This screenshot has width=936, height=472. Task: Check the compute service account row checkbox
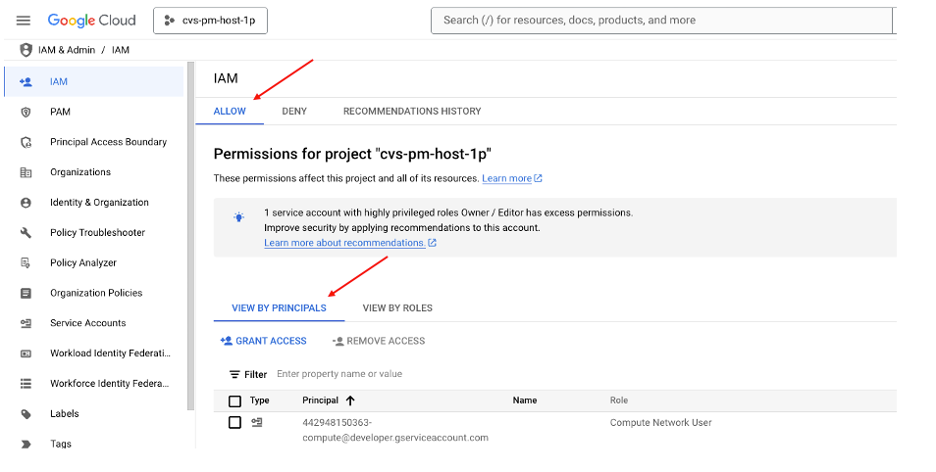[235, 423]
